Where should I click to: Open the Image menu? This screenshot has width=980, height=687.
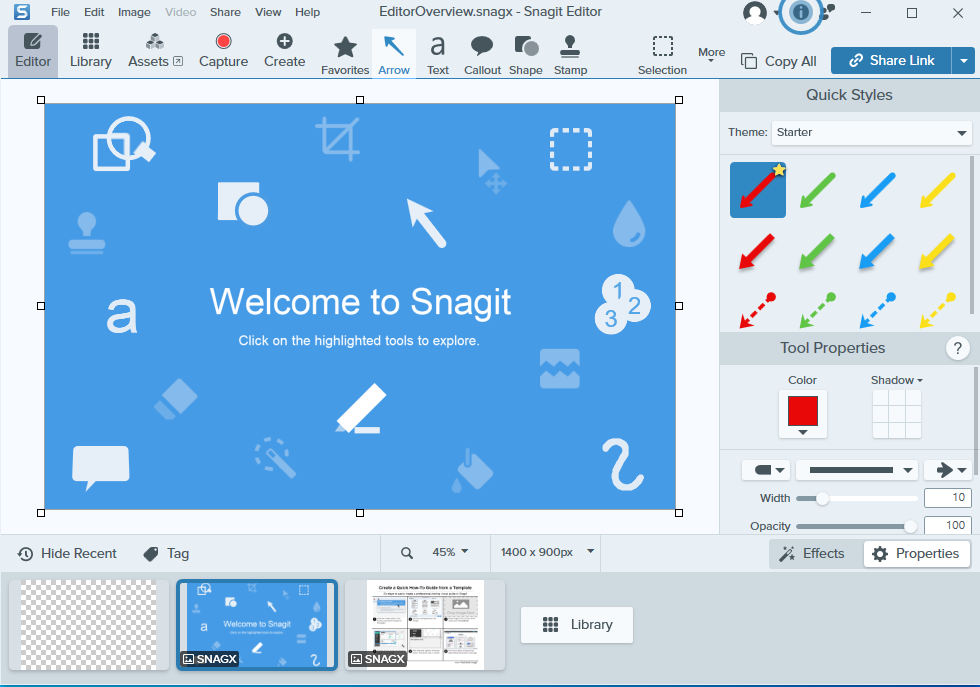click(134, 12)
